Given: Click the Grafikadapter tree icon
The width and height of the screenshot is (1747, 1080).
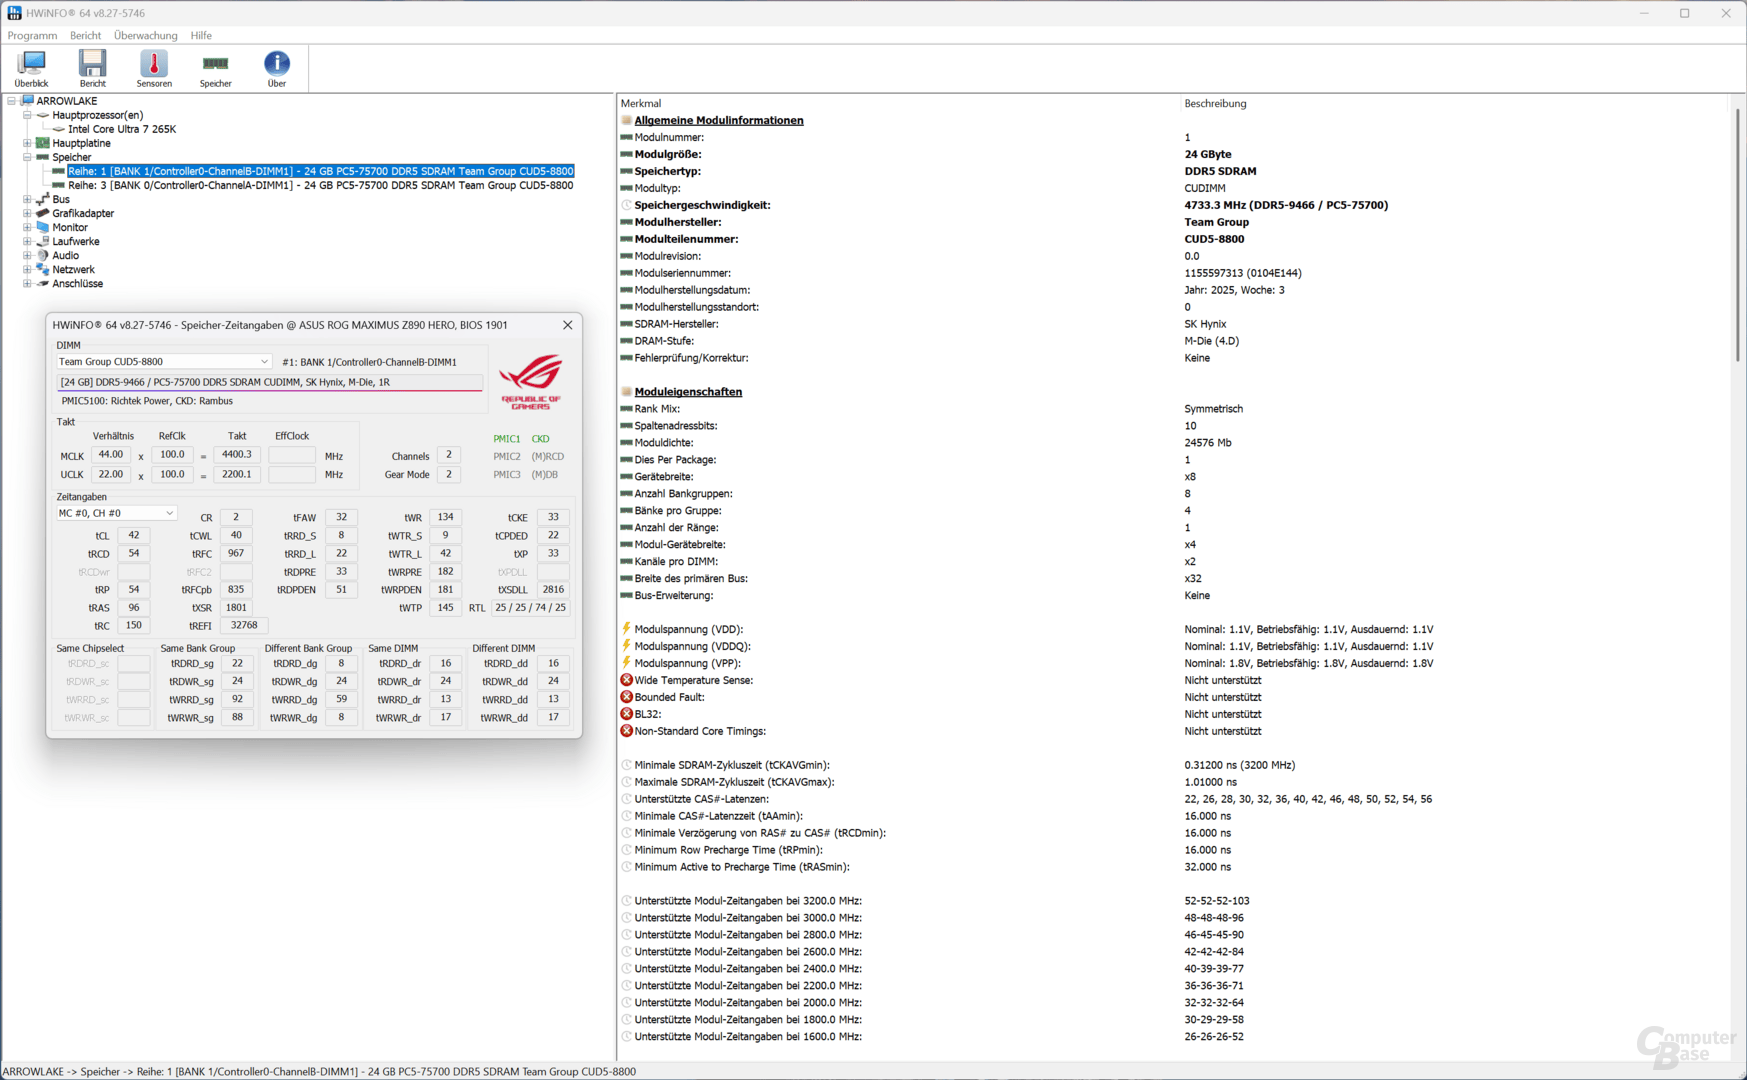Looking at the screenshot, I should point(43,213).
